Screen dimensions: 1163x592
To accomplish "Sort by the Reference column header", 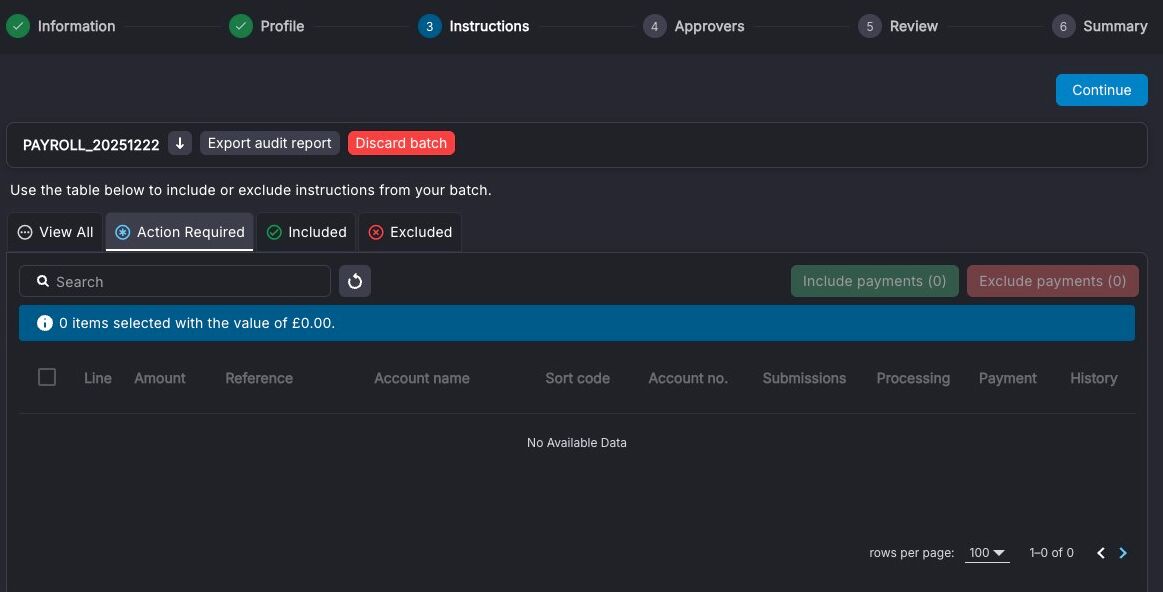I will click(259, 378).
